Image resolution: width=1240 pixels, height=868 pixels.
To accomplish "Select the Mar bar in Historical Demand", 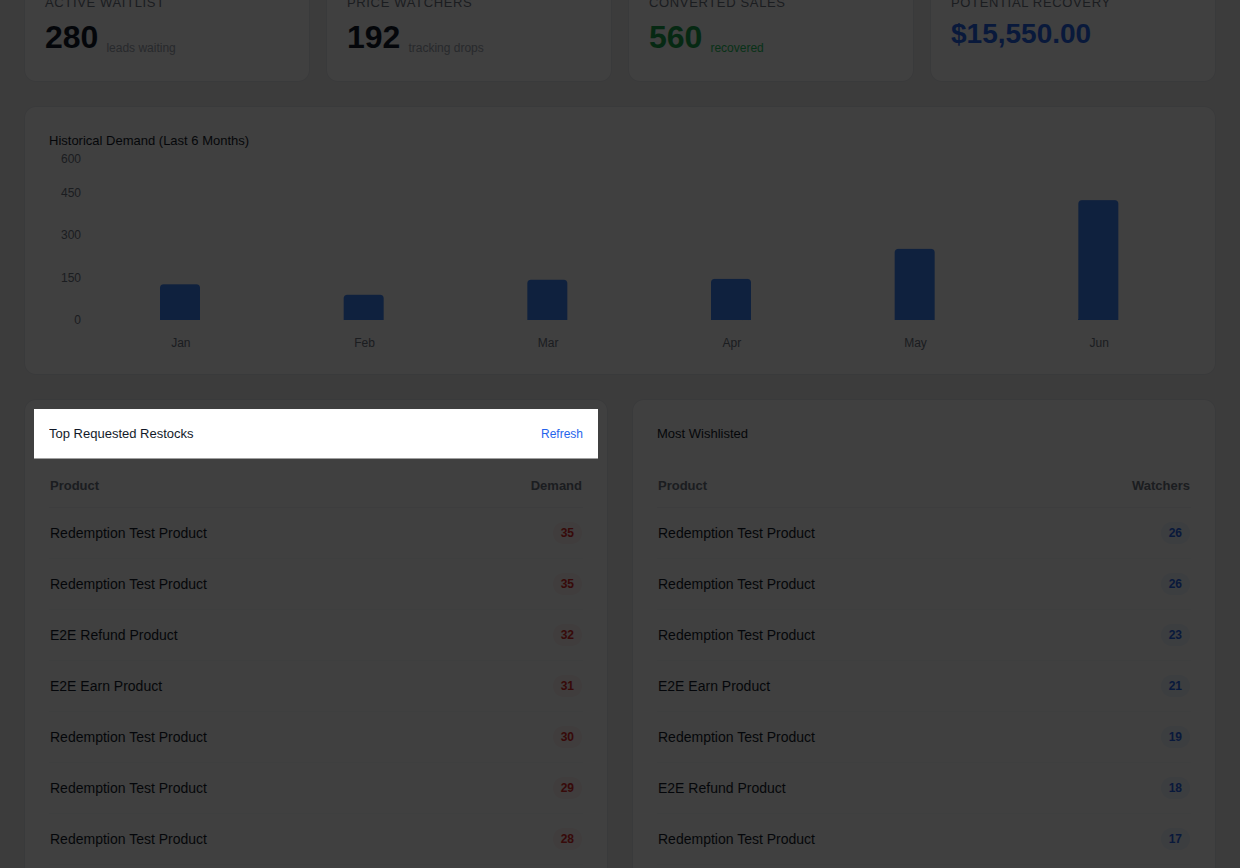I will (547, 300).
